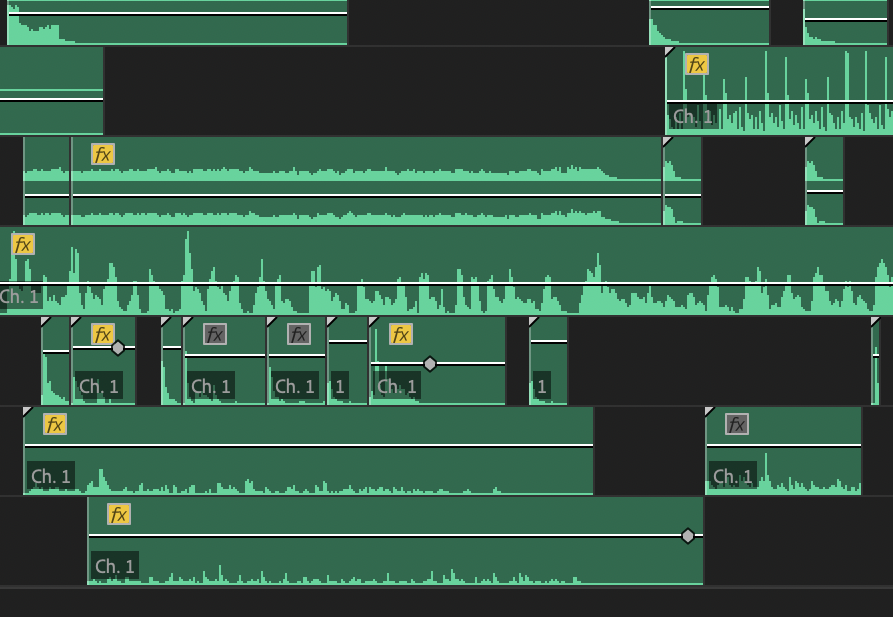Click the gray fx badge on the second short Ch. 1 clip
This screenshot has height=617, width=893.
(215, 335)
